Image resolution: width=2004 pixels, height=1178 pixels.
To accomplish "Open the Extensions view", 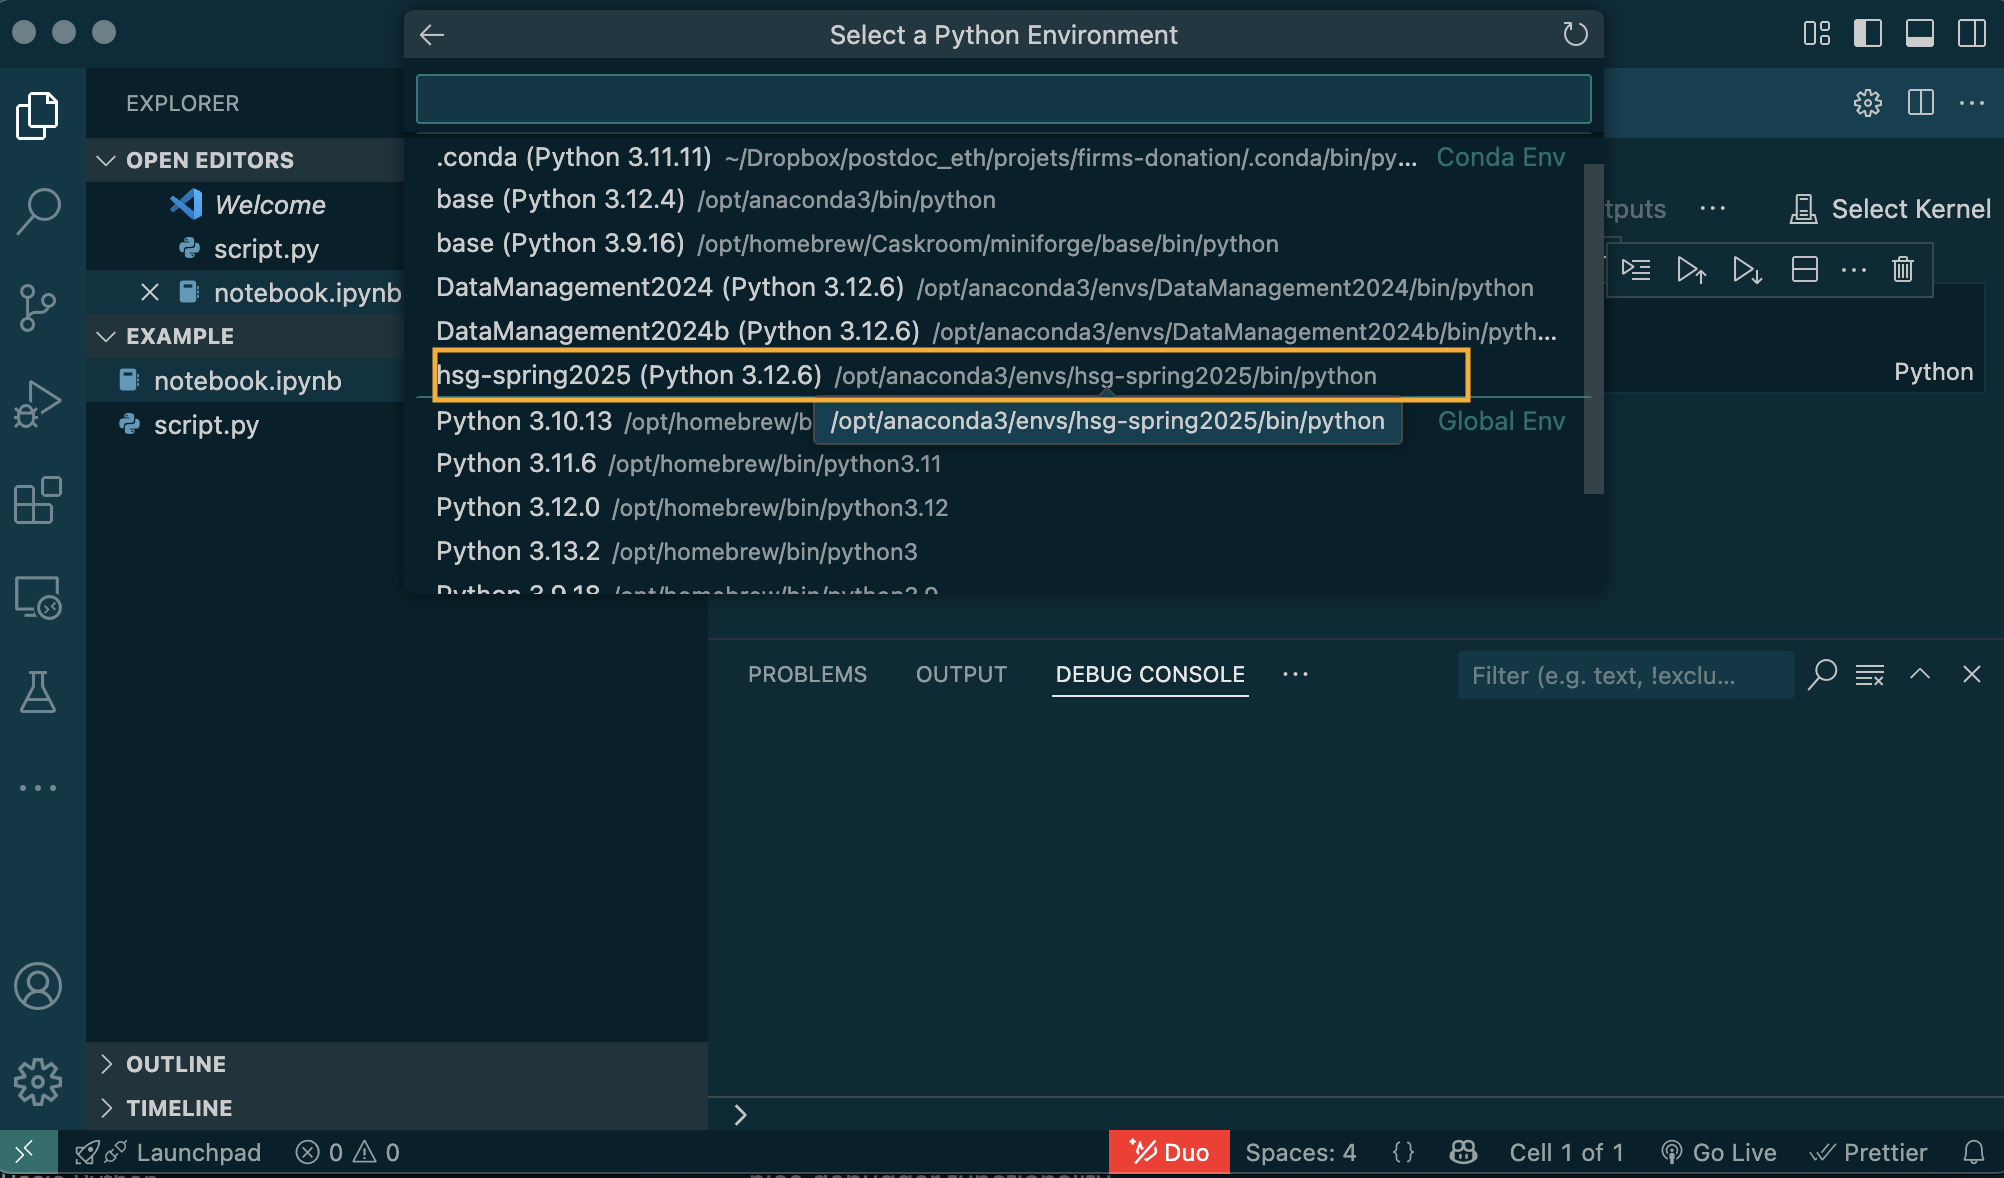I will [38, 499].
